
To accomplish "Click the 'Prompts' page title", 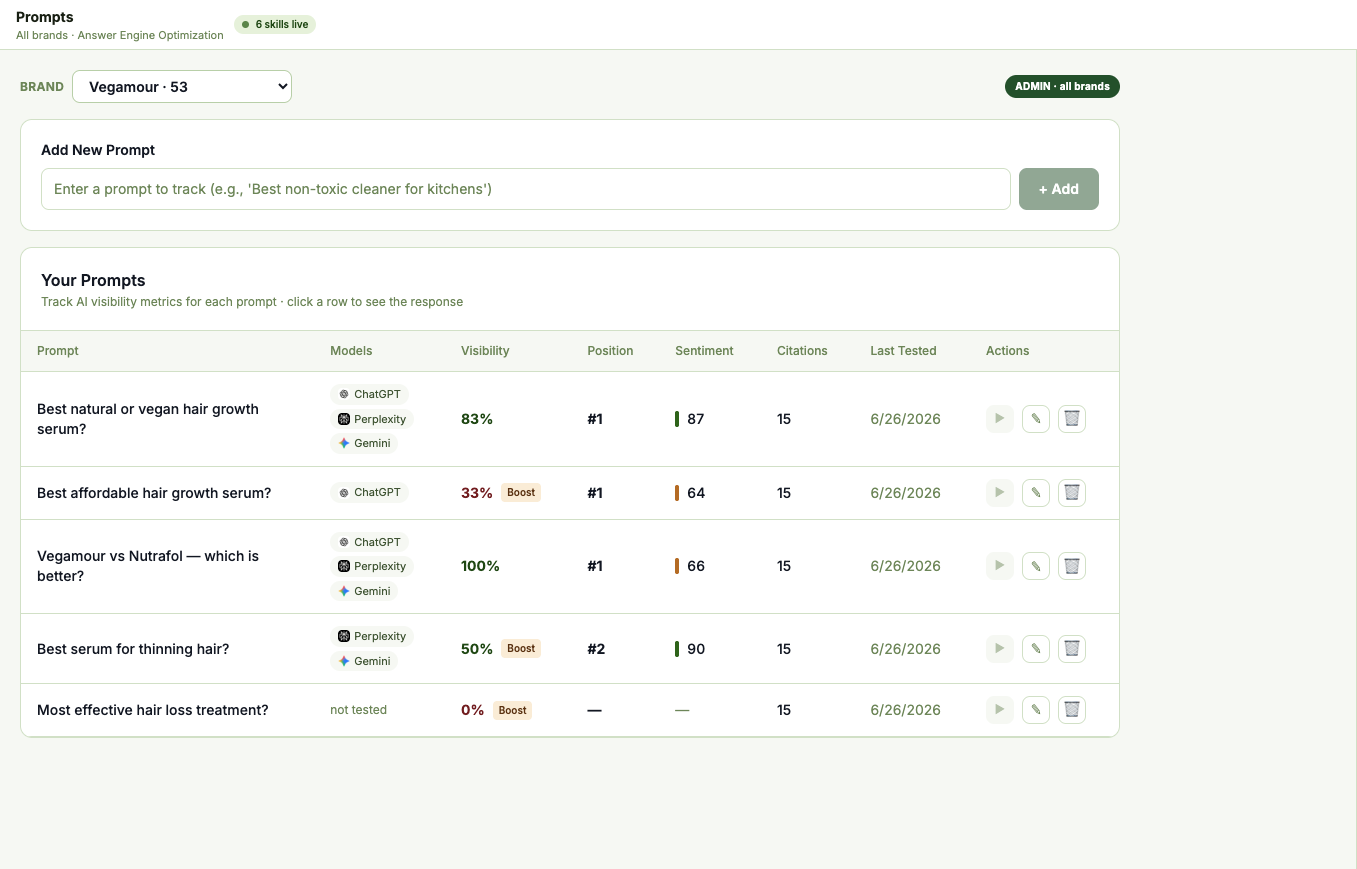I will pyautogui.click(x=45, y=17).
